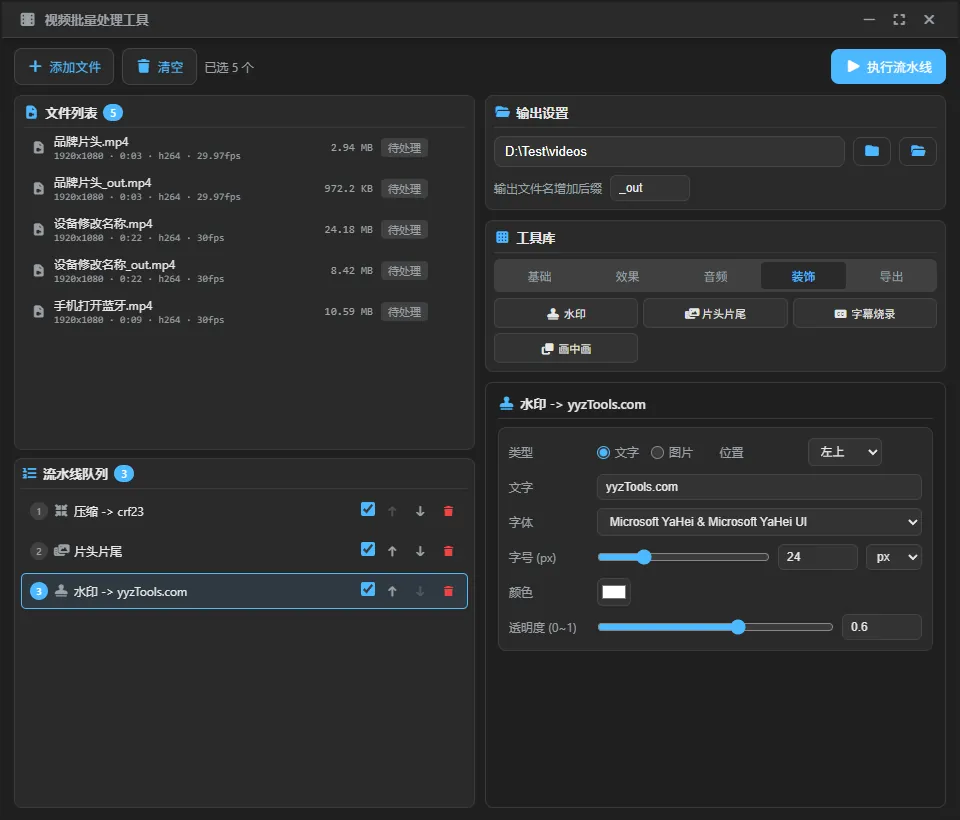Click the 文件列表 panel header icon
The height and width of the screenshot is (820, 960).
pos(31,113)
